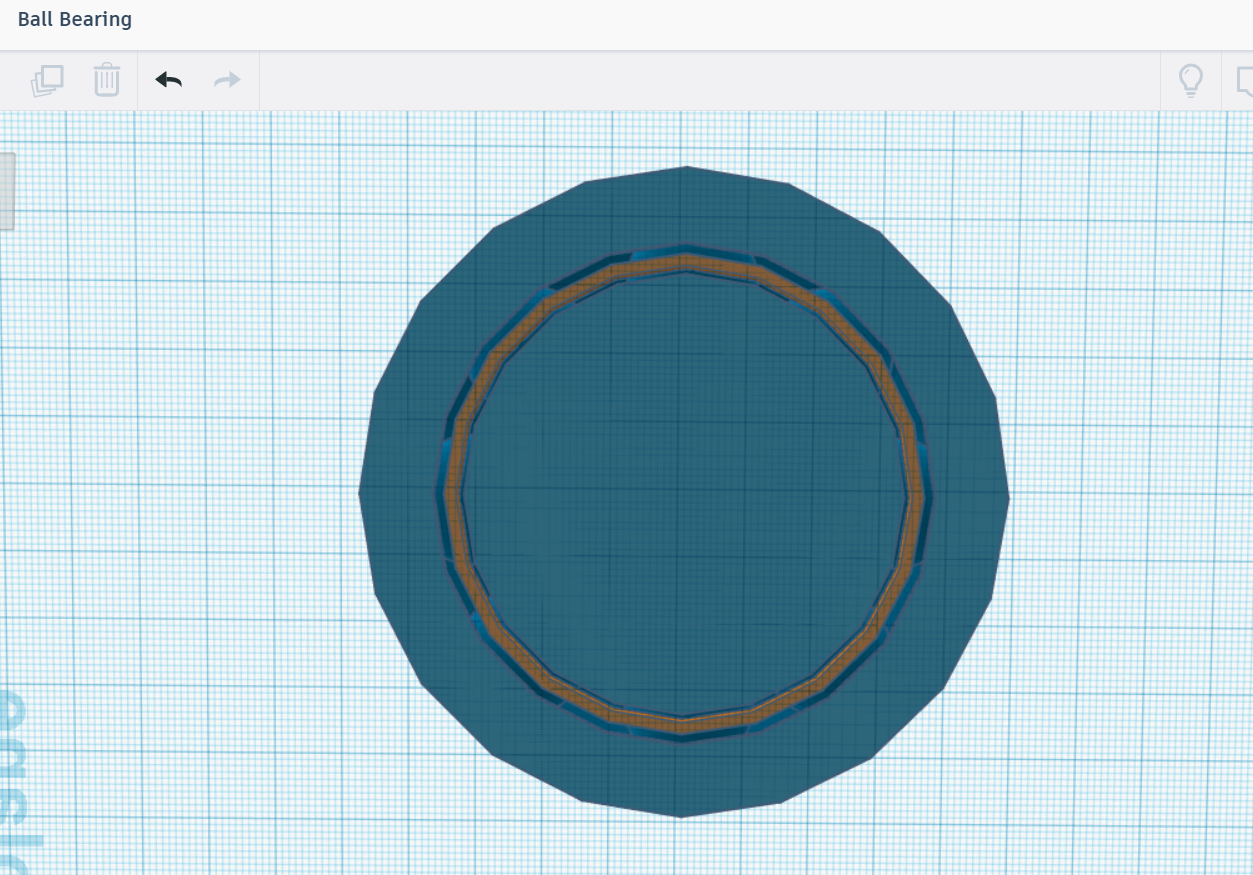Duplicate the bearing using the copy icon
Screen dimensions: 1253x875
(x=47, y=79)
